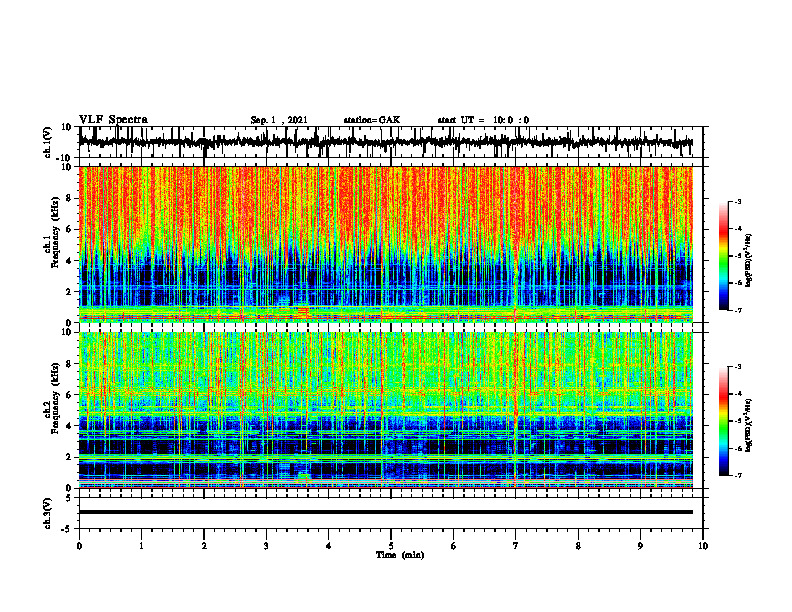Click the ch.1 colorbar log(PSD) label

click(x=749, y=260)
